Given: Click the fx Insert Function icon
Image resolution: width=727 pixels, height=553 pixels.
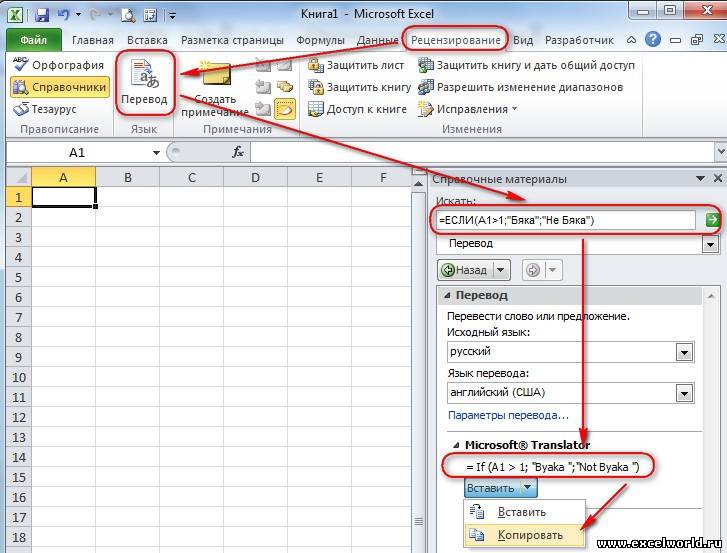Looking at the screenshot, I should coord(238,152).
